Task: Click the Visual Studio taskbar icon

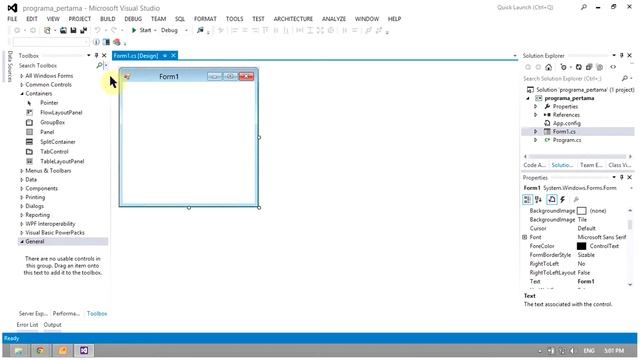Action: pos(84,350)
